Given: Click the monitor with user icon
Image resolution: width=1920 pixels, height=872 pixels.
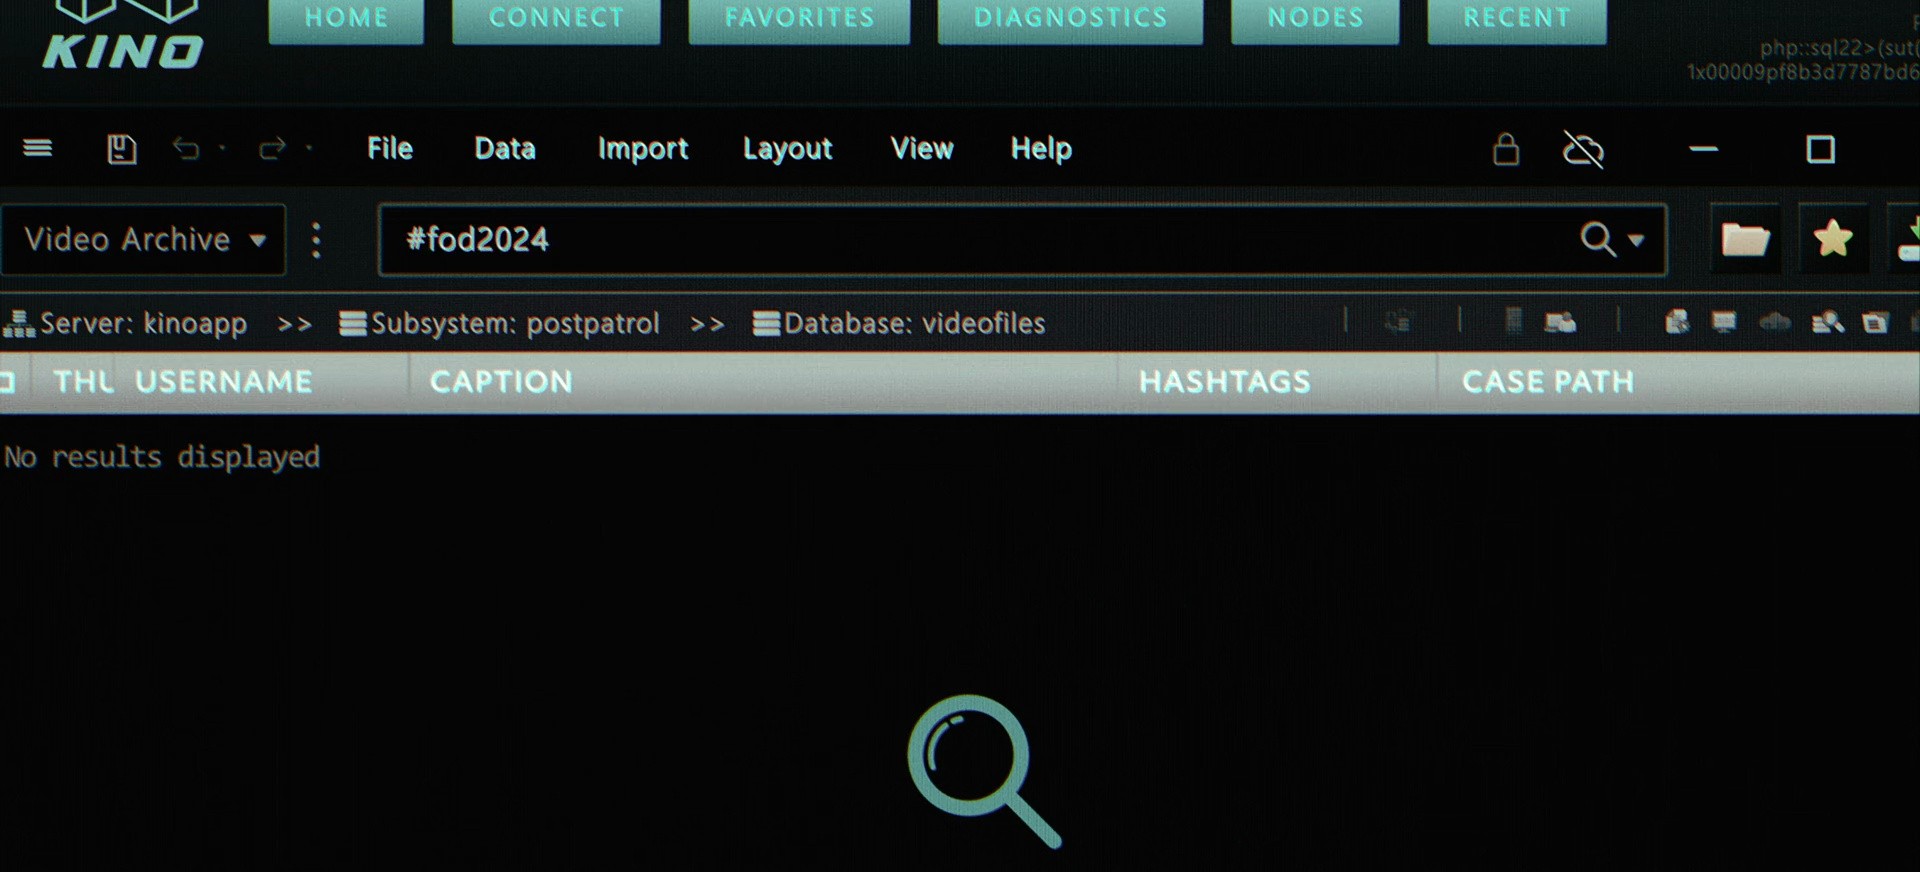Looking at the screenshot, I should click(1560, 322).
